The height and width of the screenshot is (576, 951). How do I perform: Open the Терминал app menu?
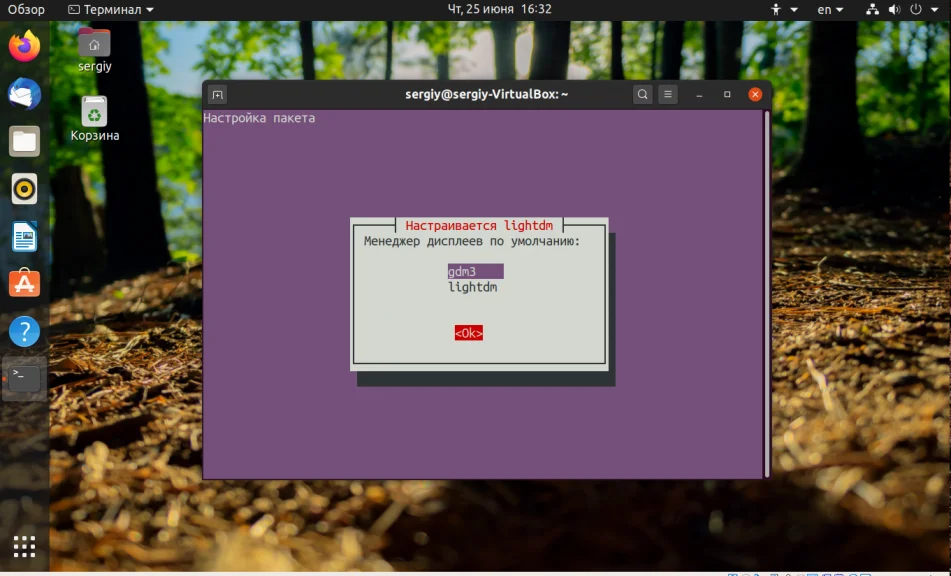pos(110,10)
